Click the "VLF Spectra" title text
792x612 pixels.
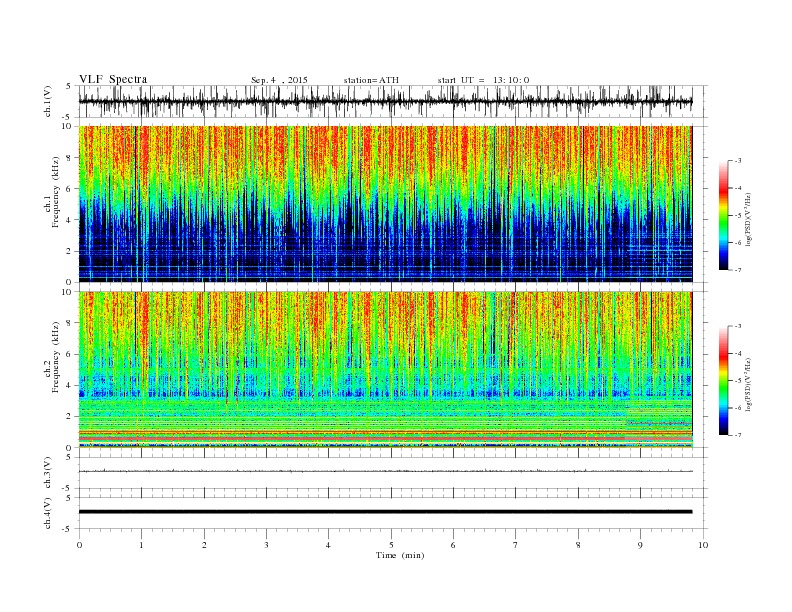(x=113, y=79)
